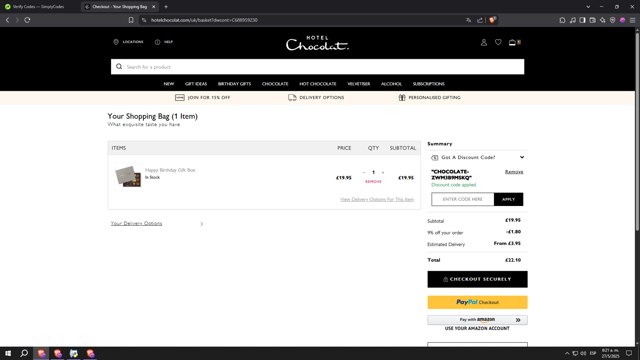This screenshot has height=360, width=640.
Task: Open the Birthday Gifts menu
Action: tap(234, 84)
